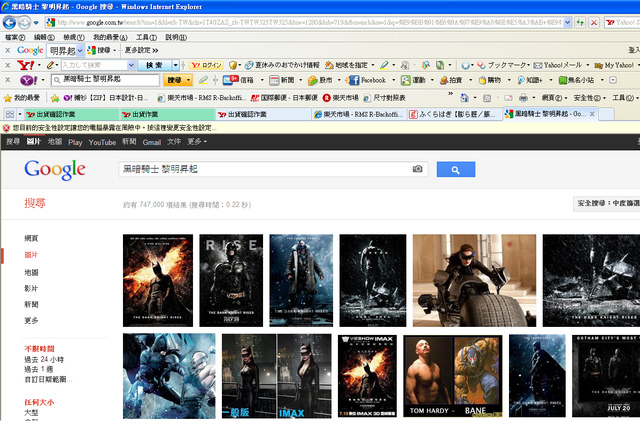Close the 黑暗騎士 黎明昇起 tab
640x428 pixels.
(592, 114)
